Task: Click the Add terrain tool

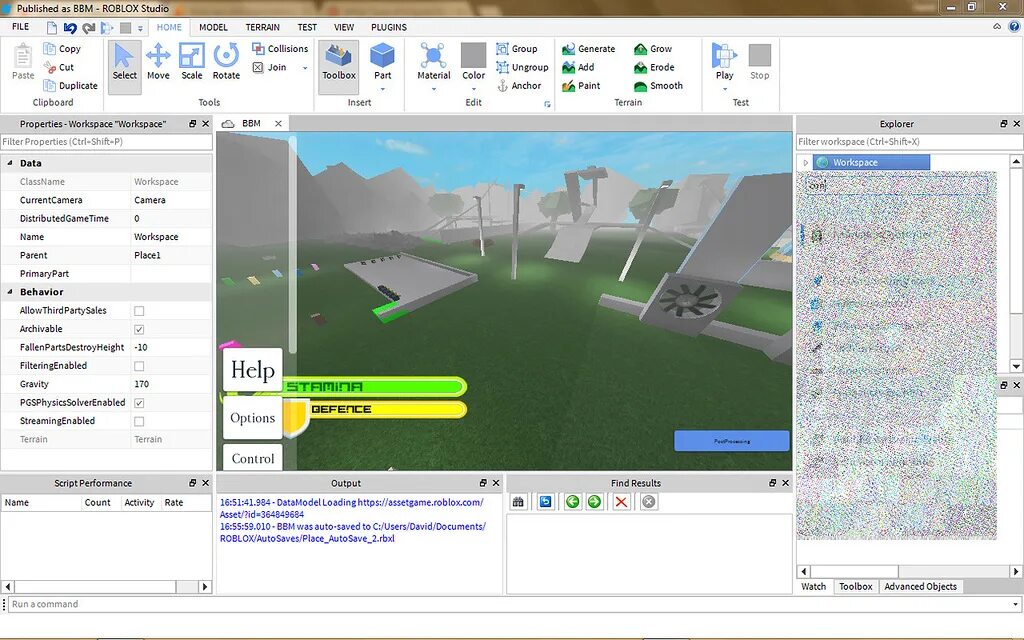Action: 578,67
